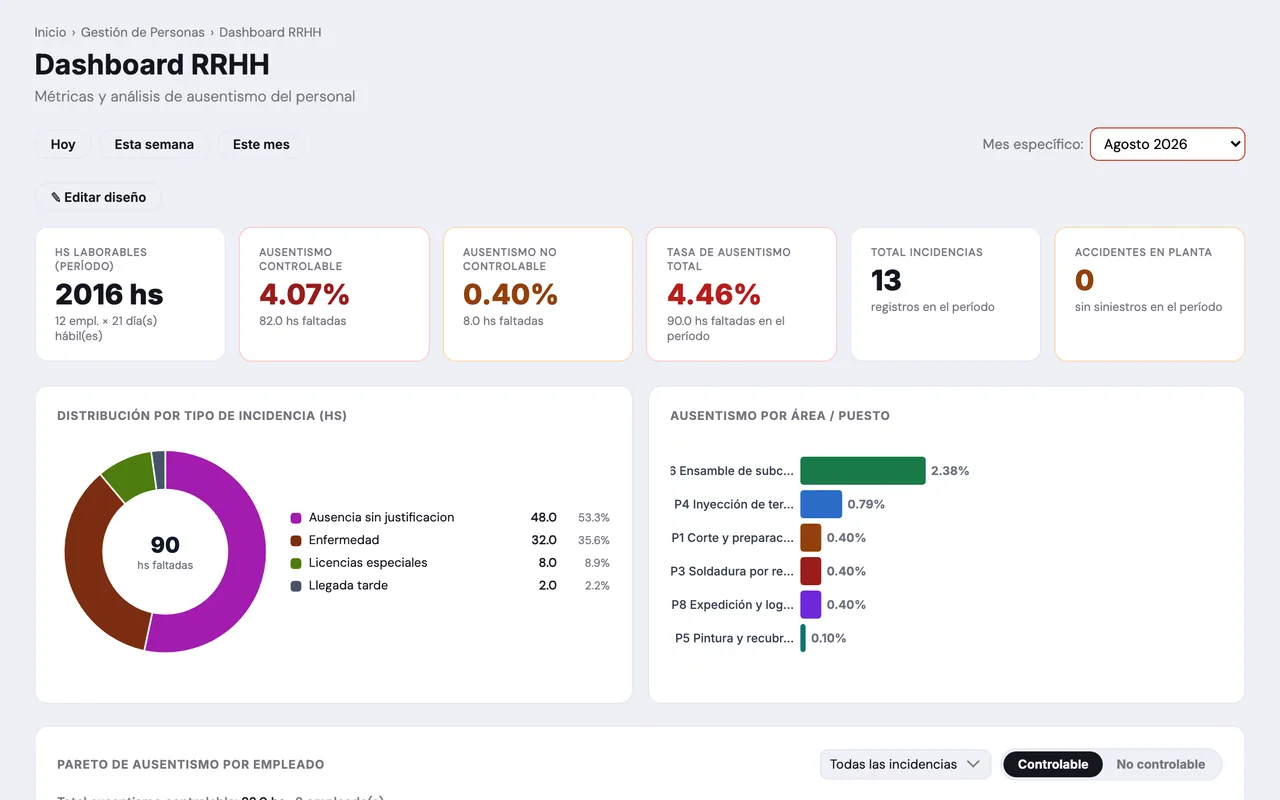Screen dimensions: 1280x800
Task: Click the 2.38% bar value
Action: point(950,471)
